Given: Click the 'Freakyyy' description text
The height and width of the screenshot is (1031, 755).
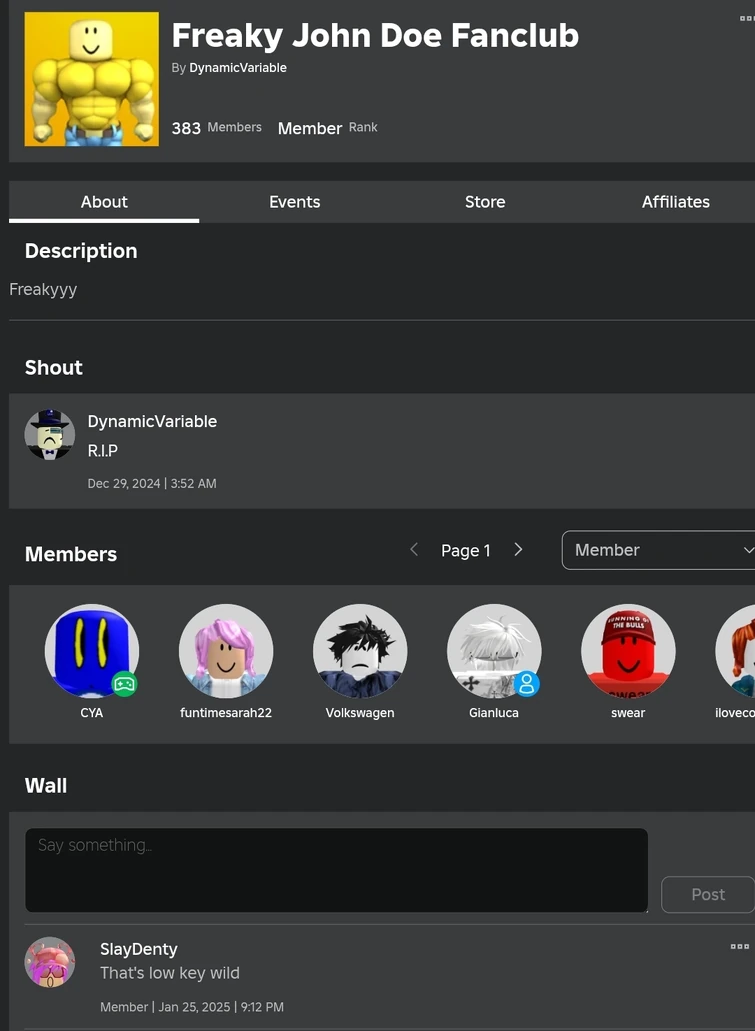Looking at the screenshot, I should tap(43, 289).
